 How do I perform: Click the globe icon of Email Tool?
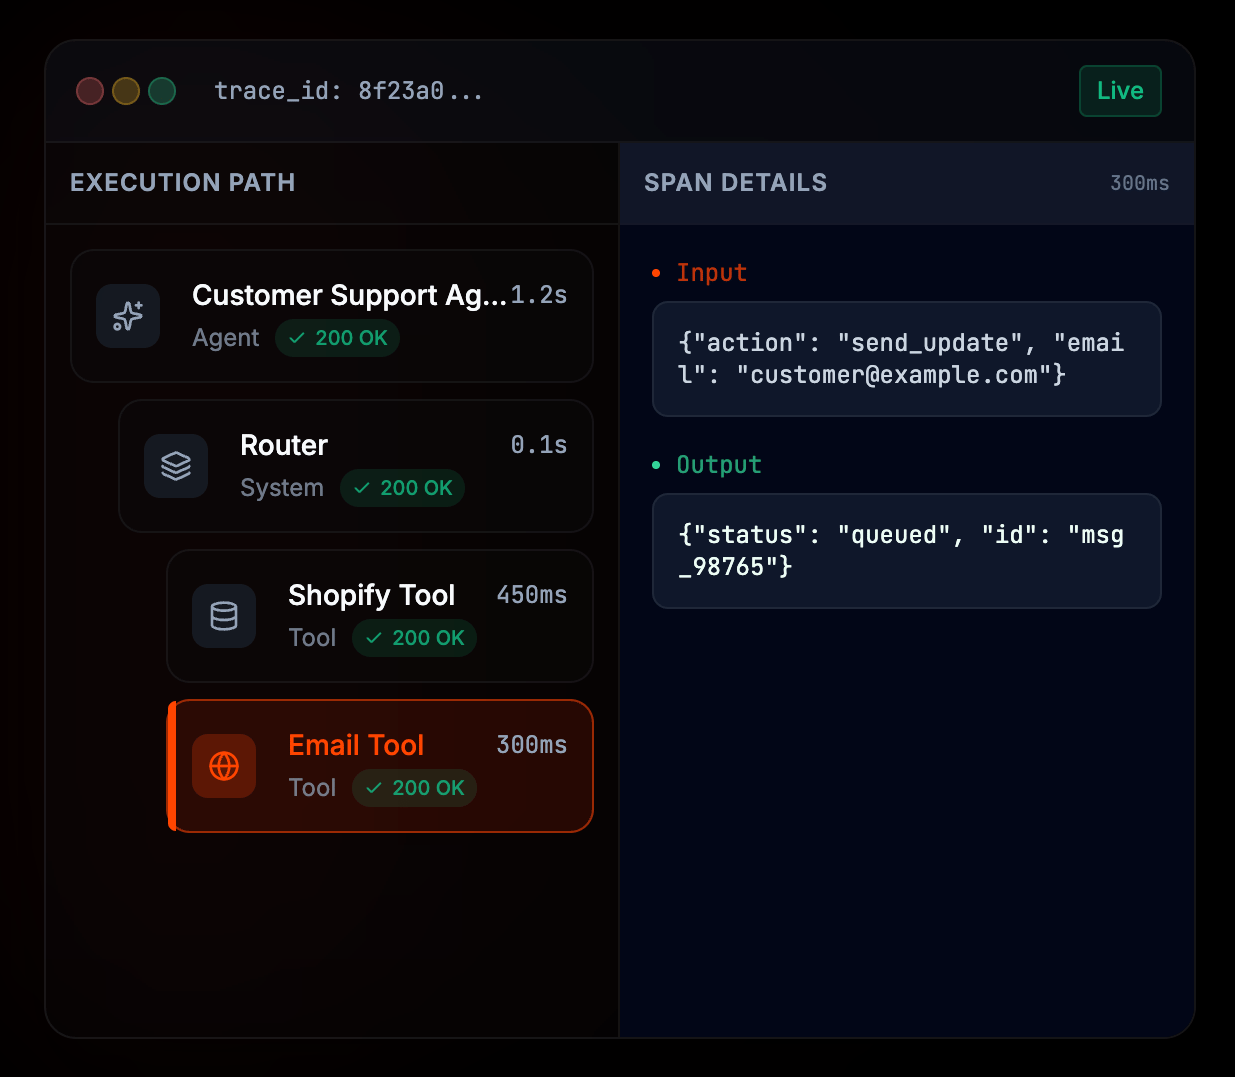[224, 766]
